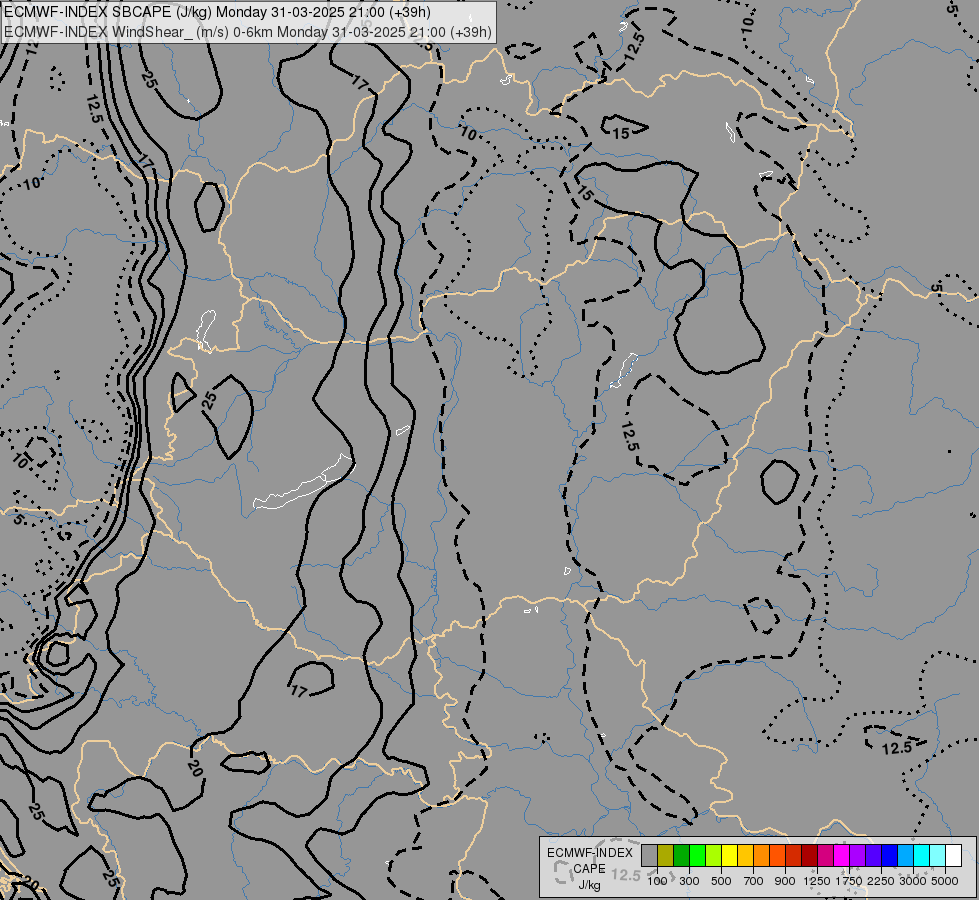Click the legend value 3000
This screenshot has height=900, width=979.
tap(913, 881)
